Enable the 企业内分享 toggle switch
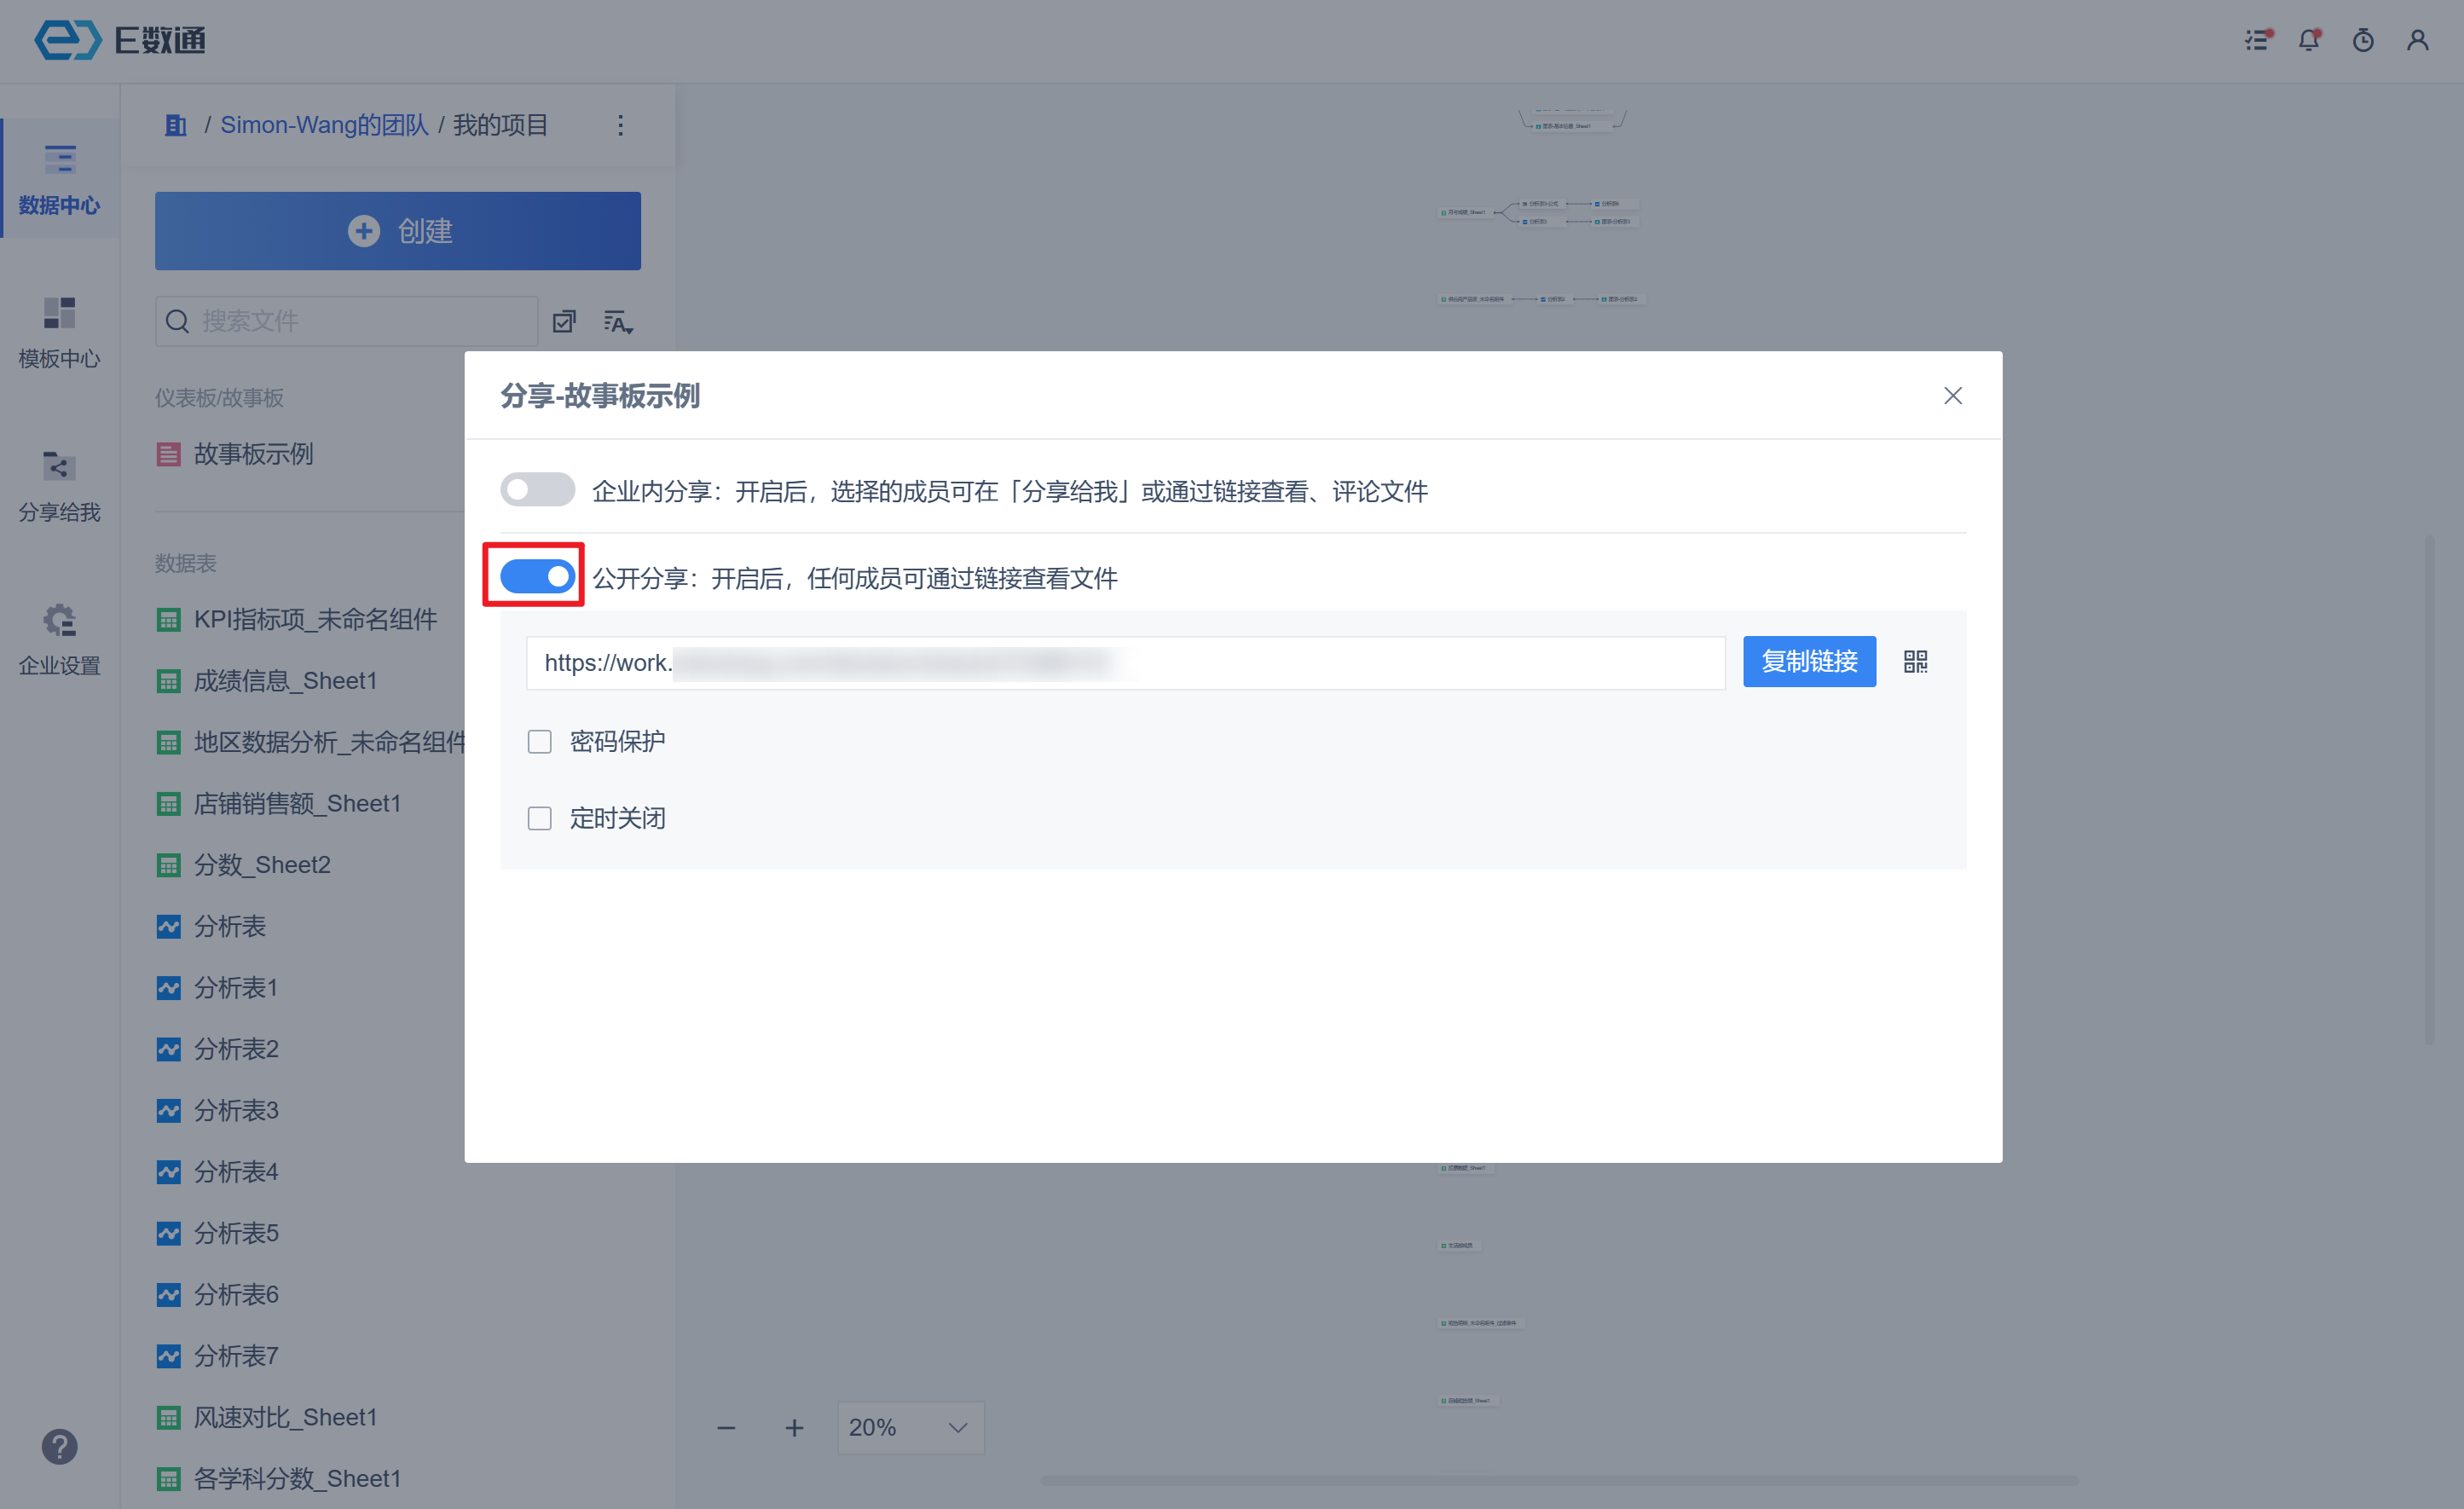2464x1509 pixels. pos(537,490)
